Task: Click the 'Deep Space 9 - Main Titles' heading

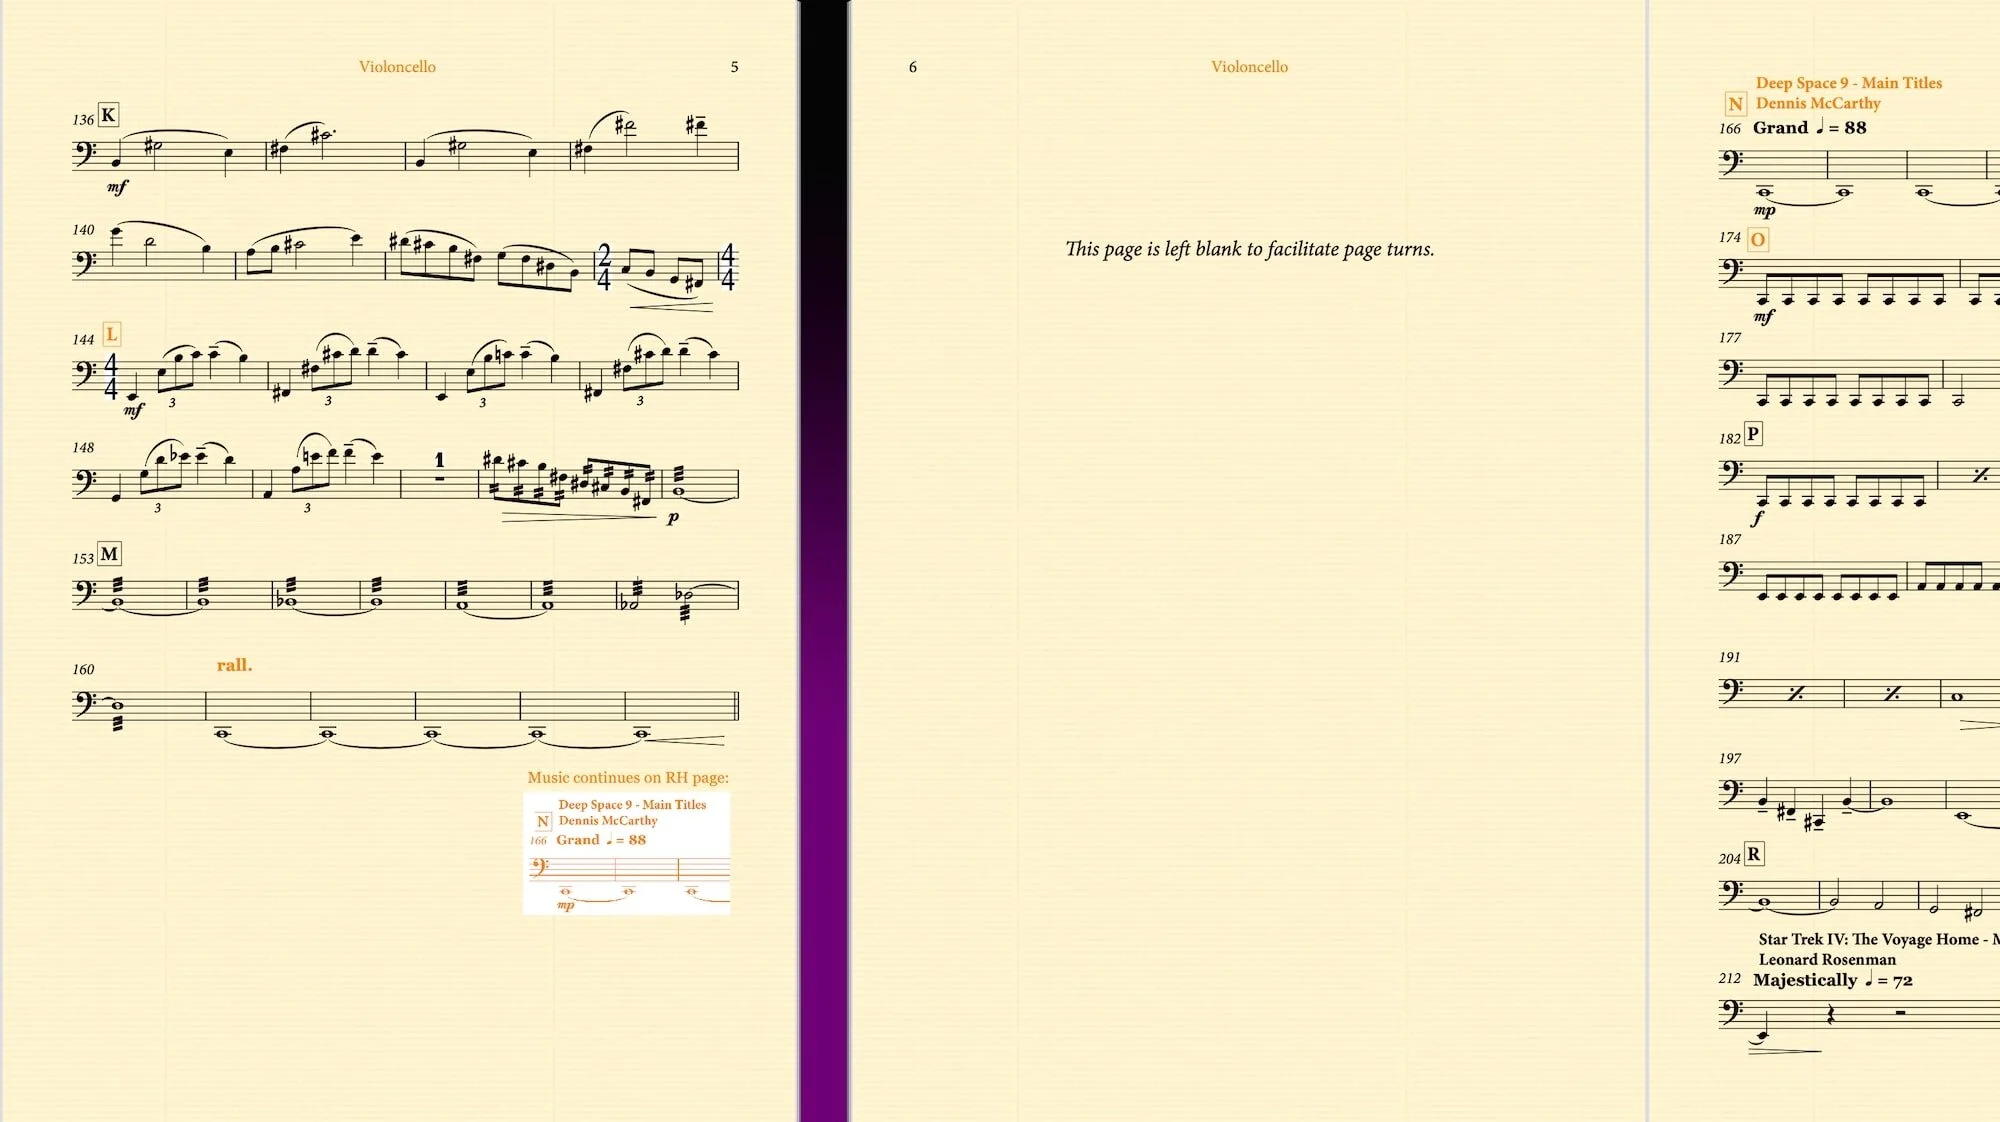Action: [1848, 83]
